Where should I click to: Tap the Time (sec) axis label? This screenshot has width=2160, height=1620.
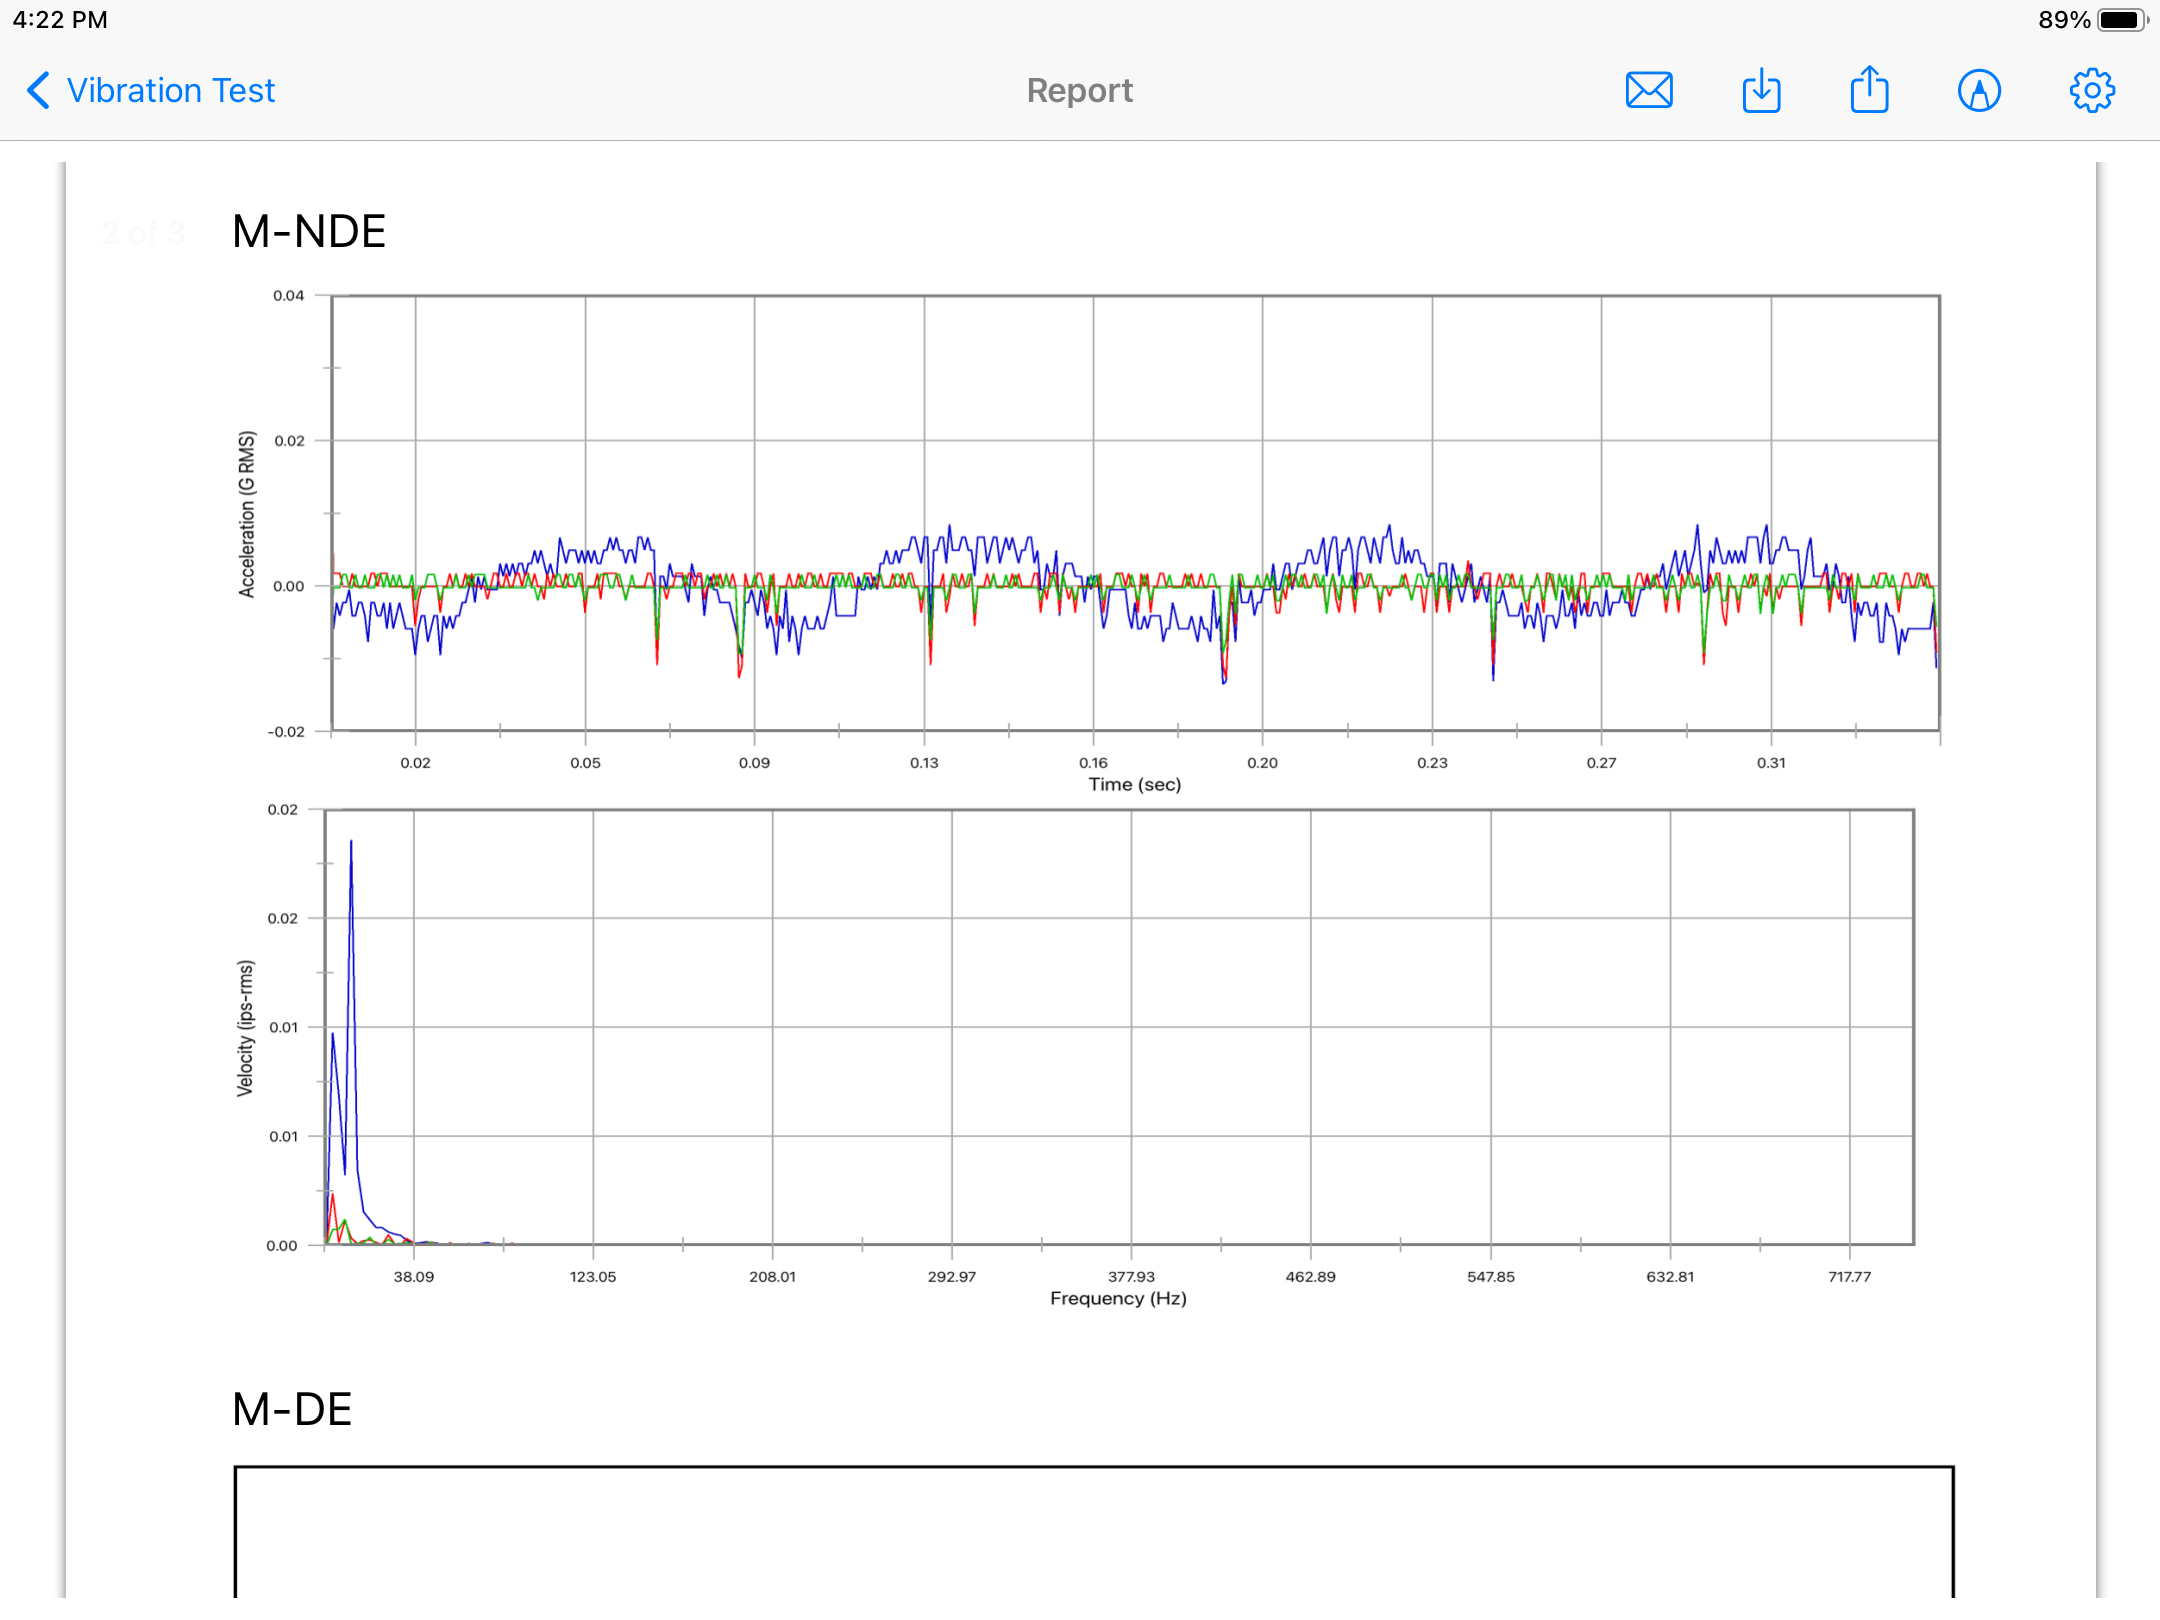[x=1135, y=784]
